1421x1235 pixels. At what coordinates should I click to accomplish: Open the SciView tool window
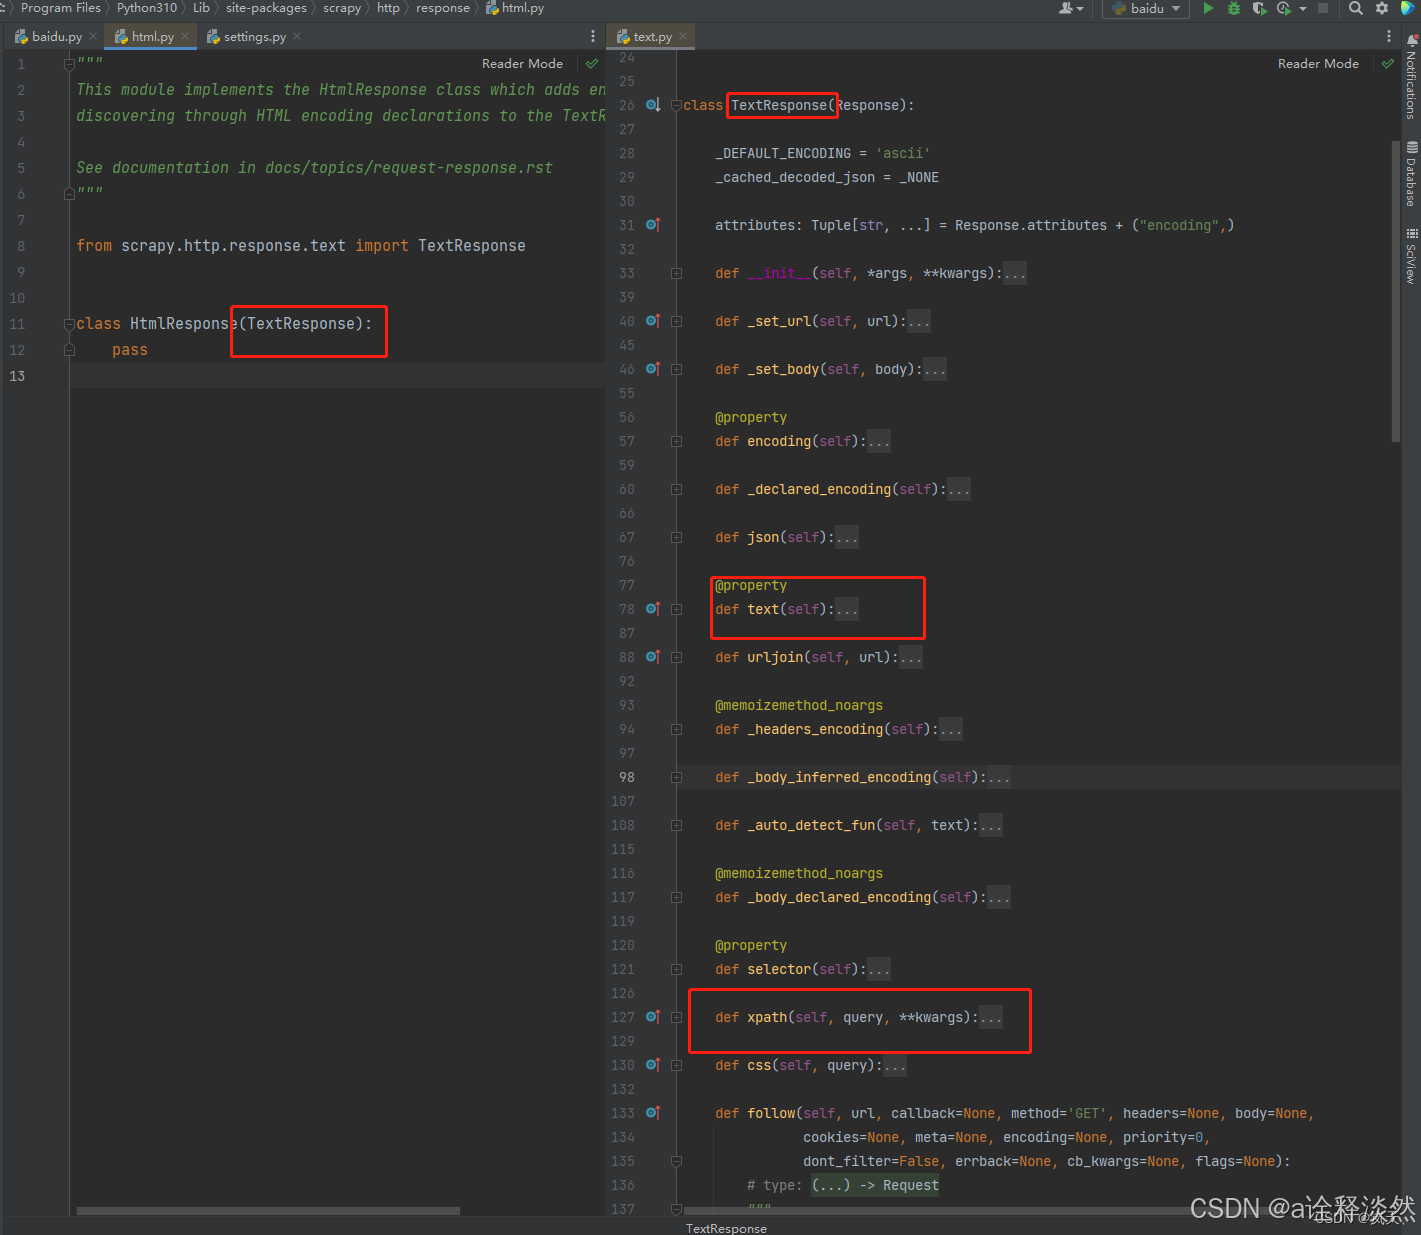1411,256
